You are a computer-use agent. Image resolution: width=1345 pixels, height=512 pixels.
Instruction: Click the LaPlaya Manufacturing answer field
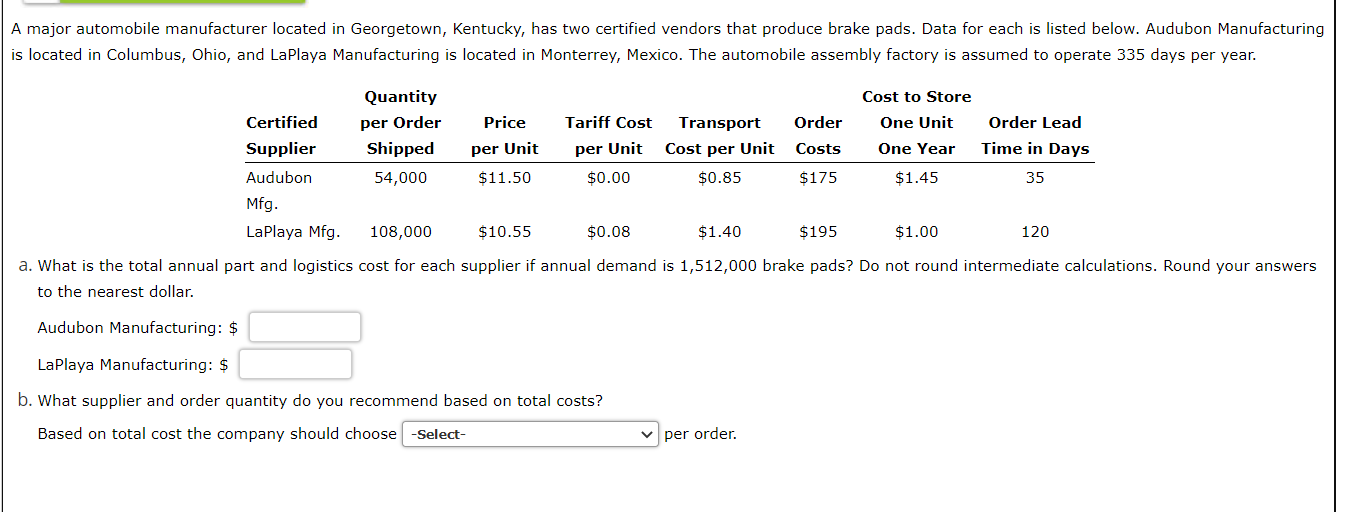click(x=295, y=364)
